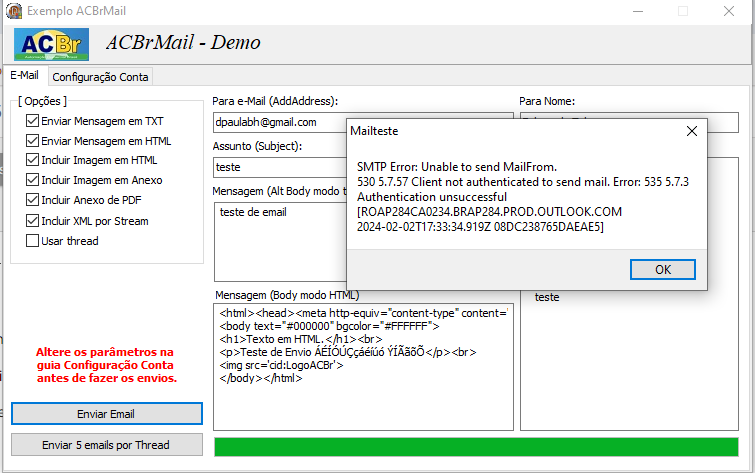
Task: Uncheck Incluir Imagem em Anexo
Action: coord(32,180)
